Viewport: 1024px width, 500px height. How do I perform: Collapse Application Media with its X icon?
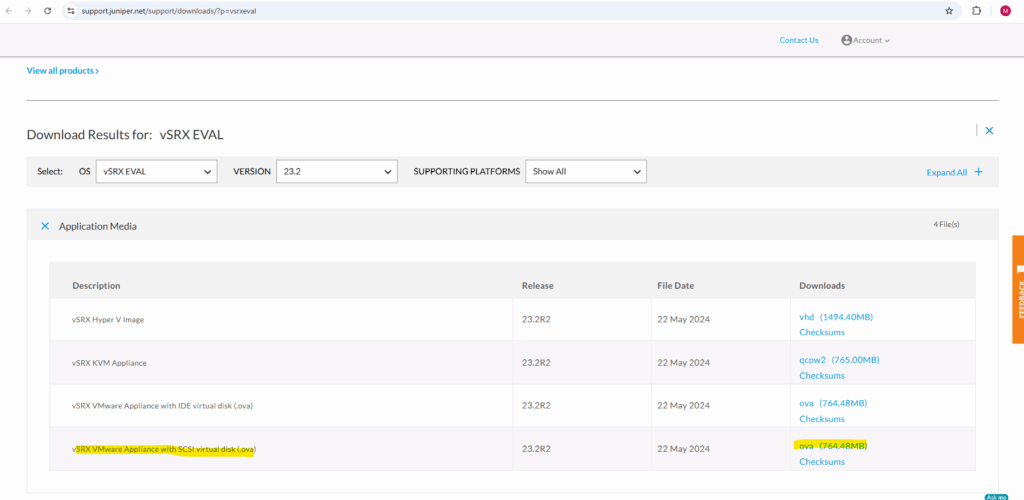(x=45, y=226)
